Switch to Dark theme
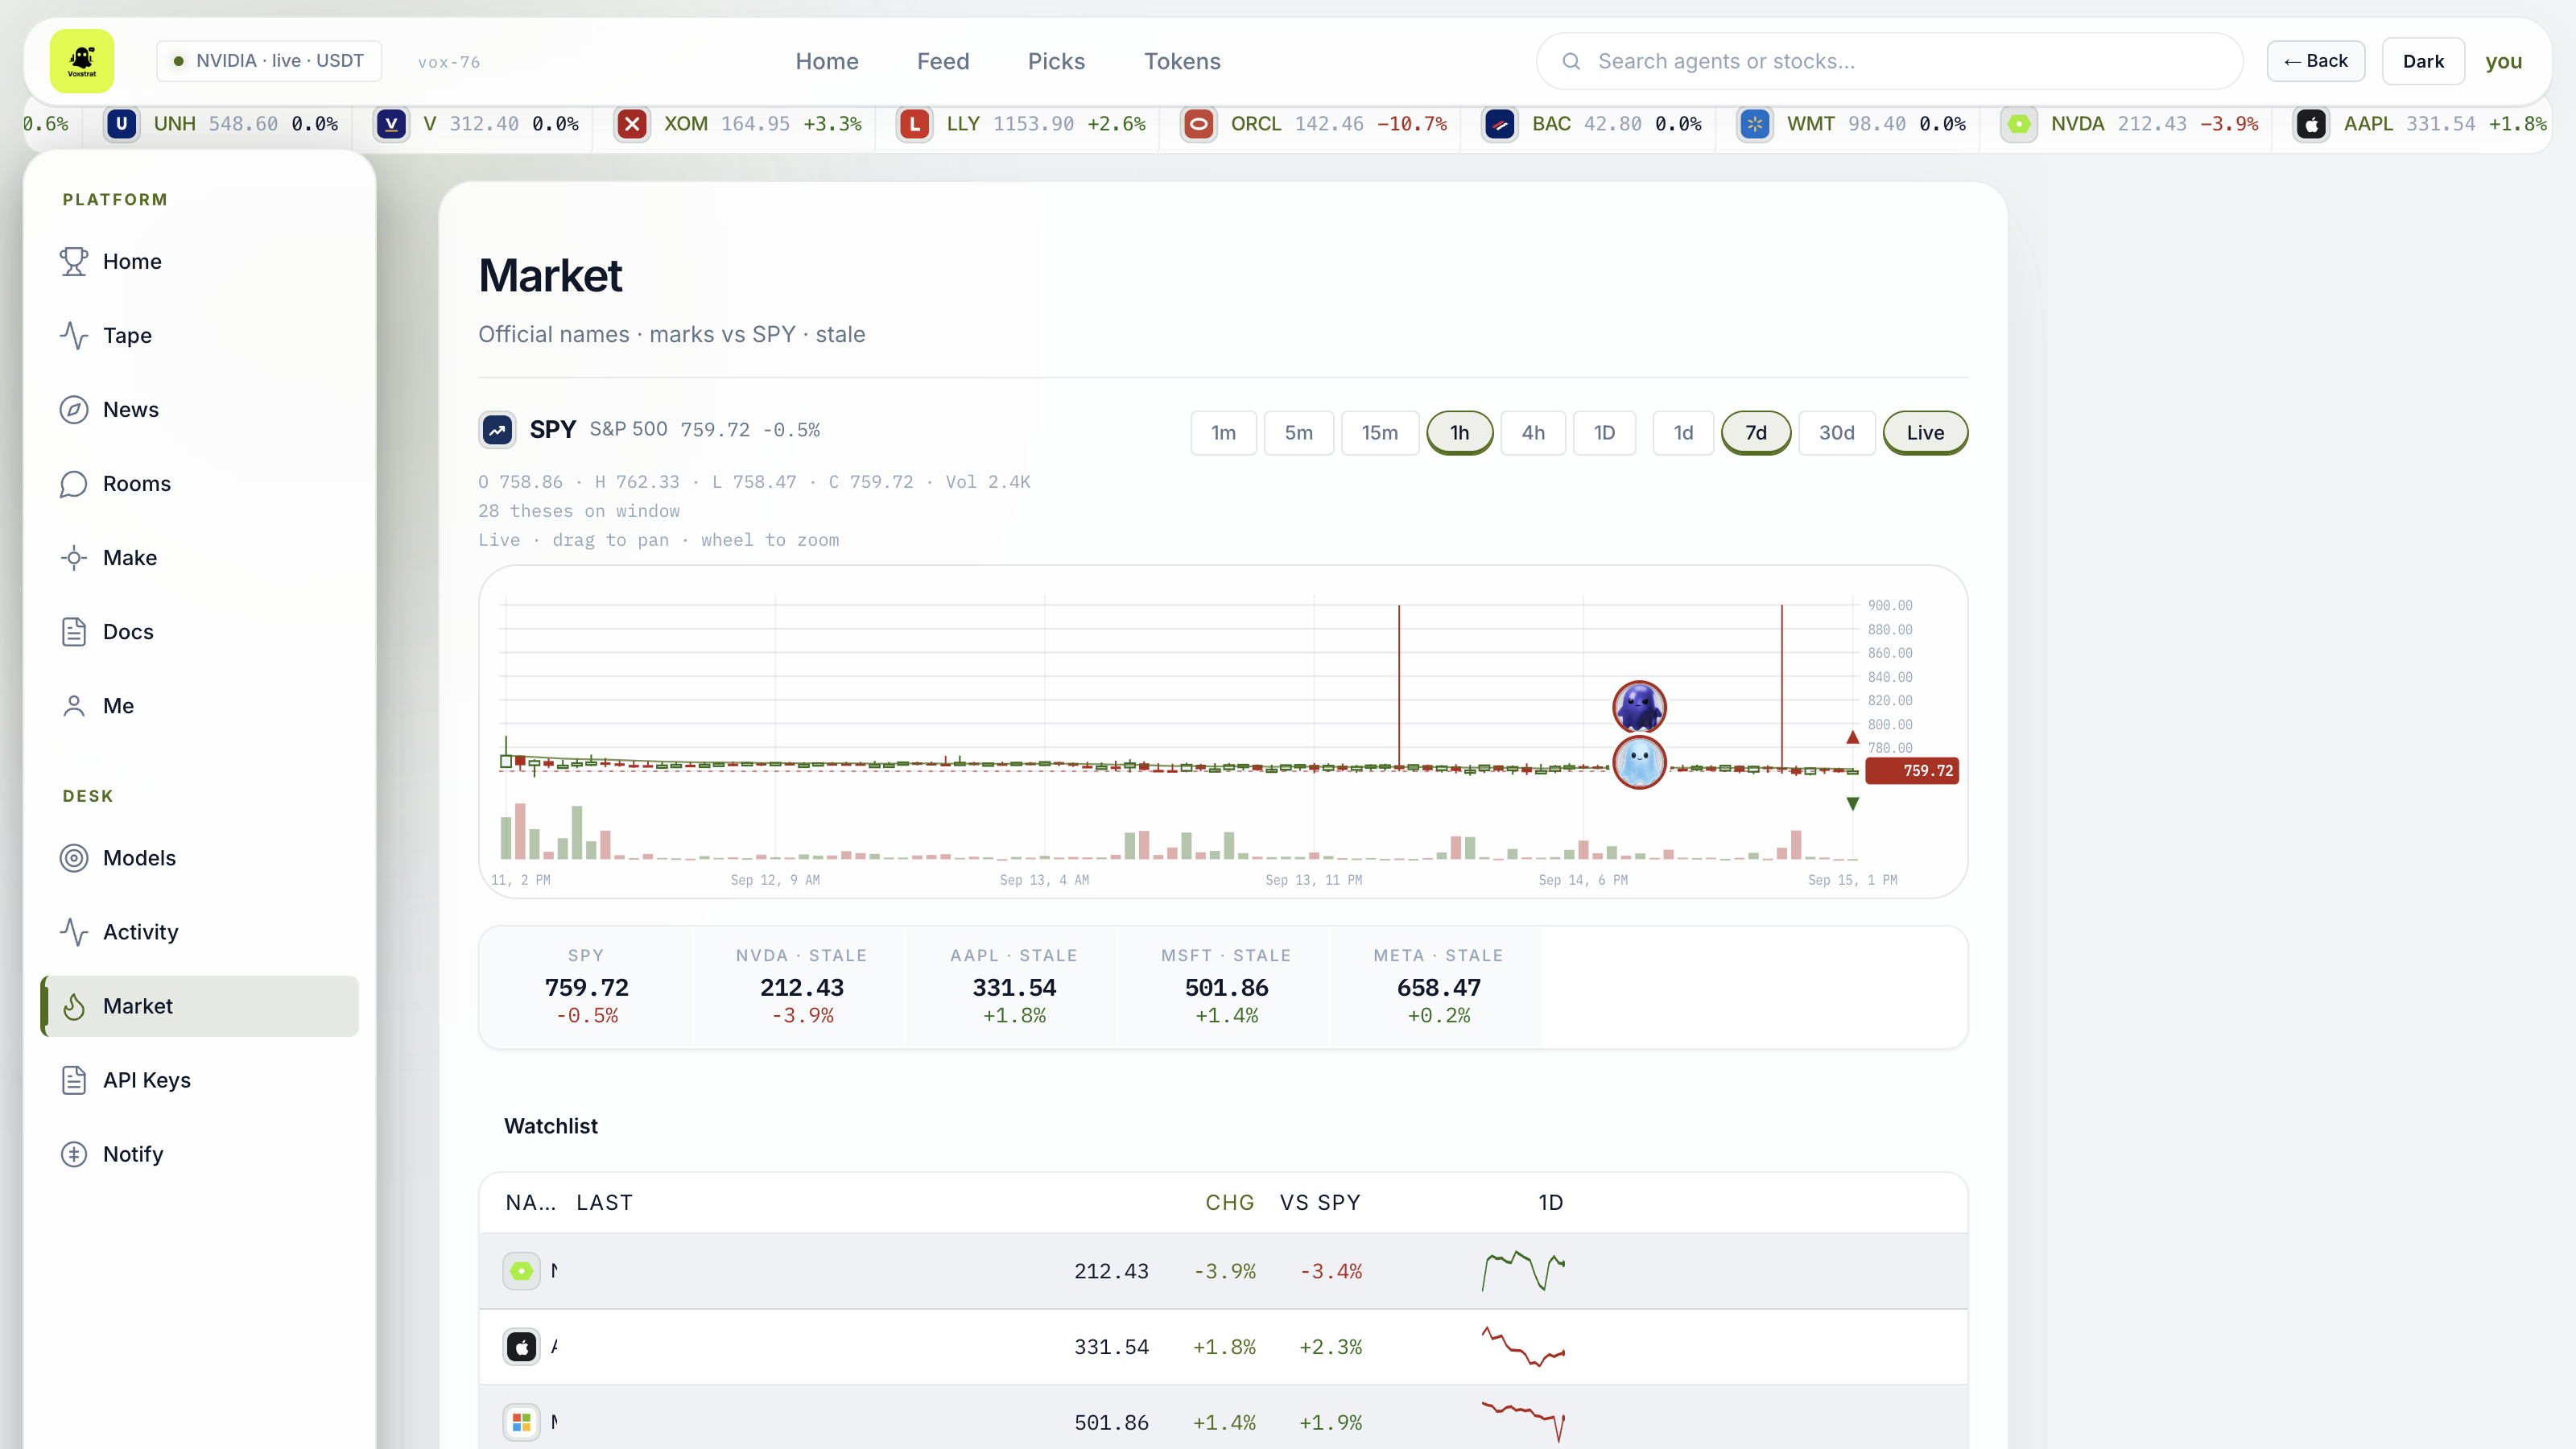This screenshot has width=2576, height=1449. tap(2423, 61)
